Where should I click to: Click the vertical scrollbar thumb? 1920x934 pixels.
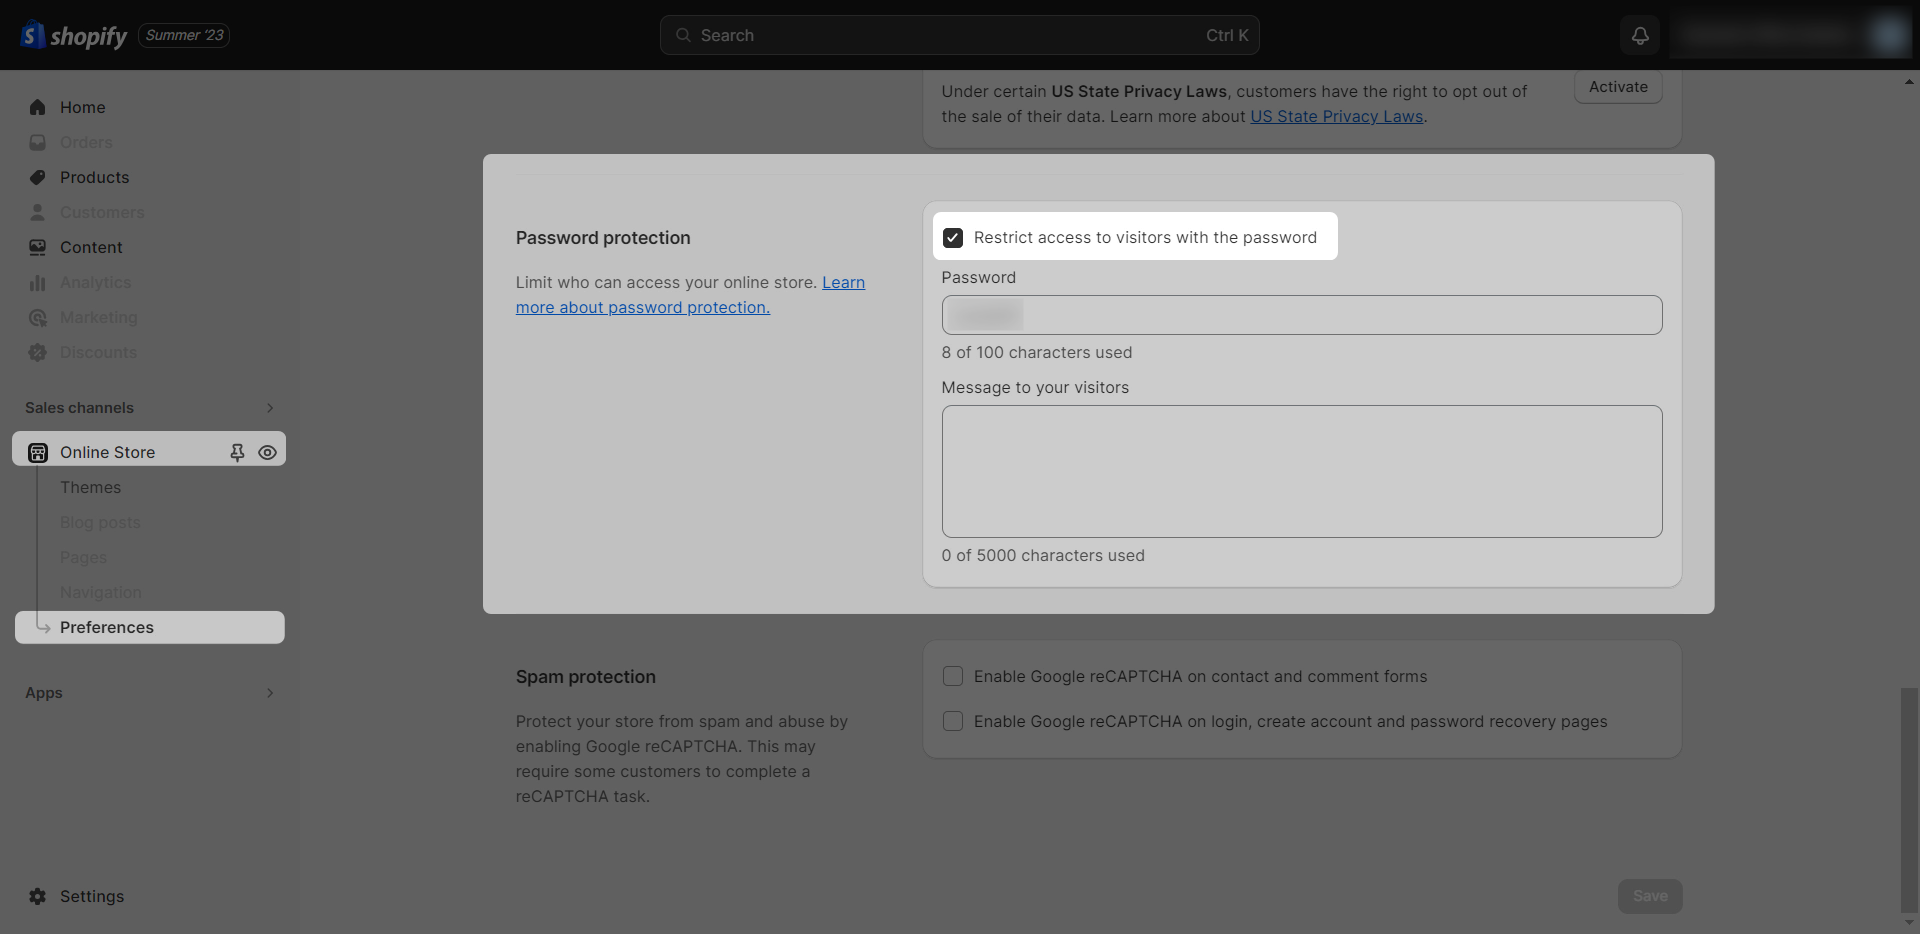1910,798
